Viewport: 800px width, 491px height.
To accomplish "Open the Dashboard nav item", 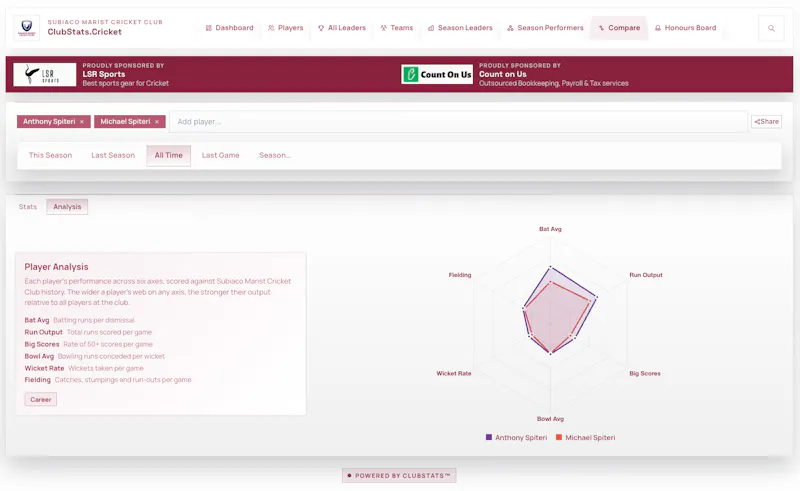I will (x=229, y=28).
